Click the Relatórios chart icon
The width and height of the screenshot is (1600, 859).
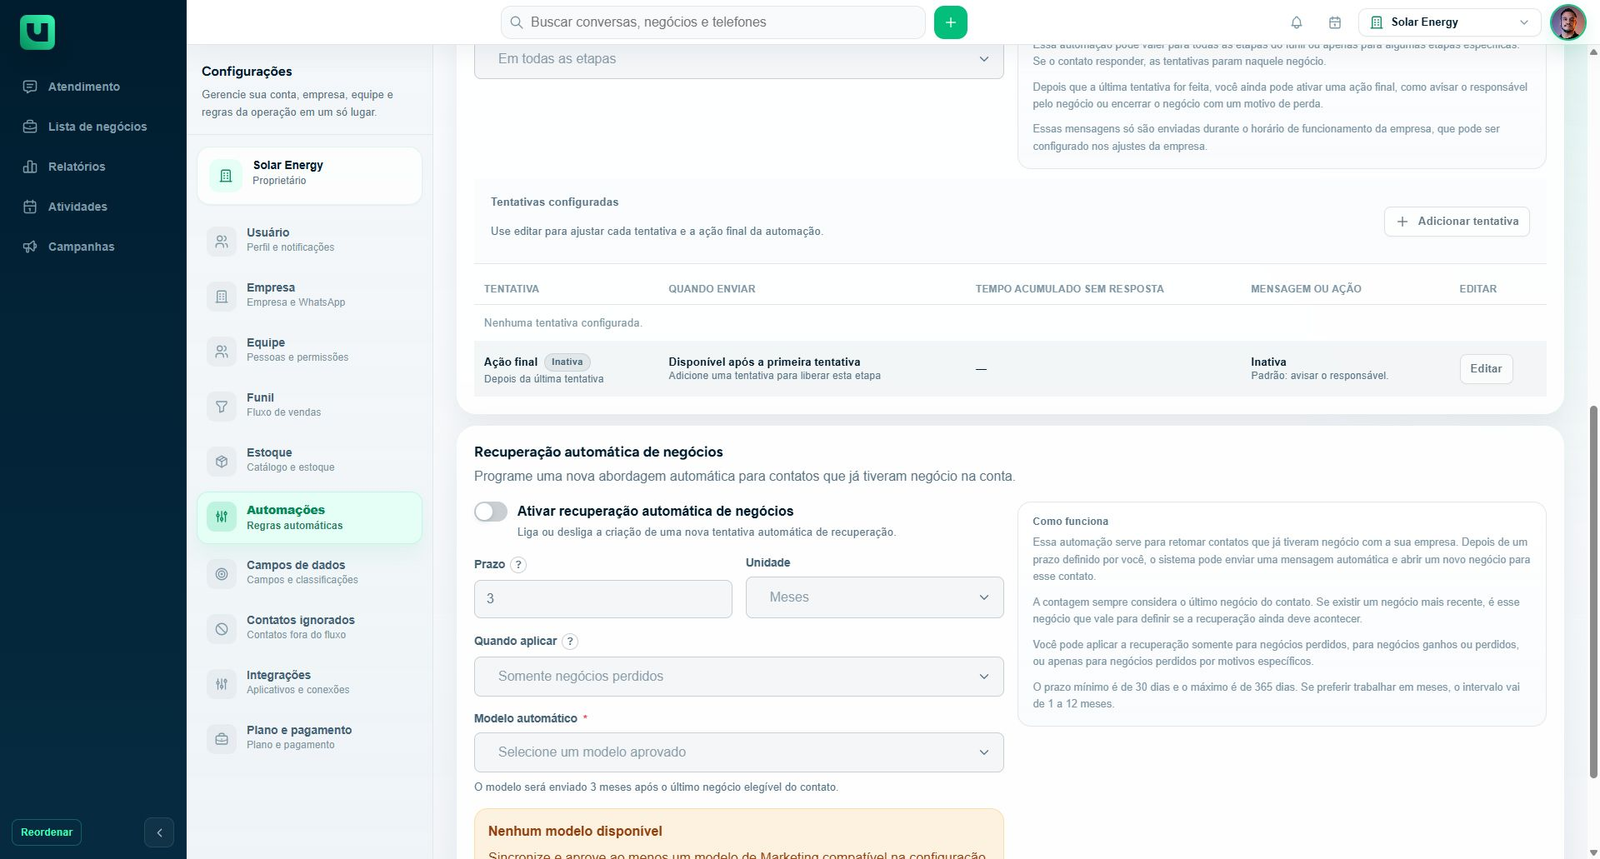pyautogui.click(x=30, y=167)
